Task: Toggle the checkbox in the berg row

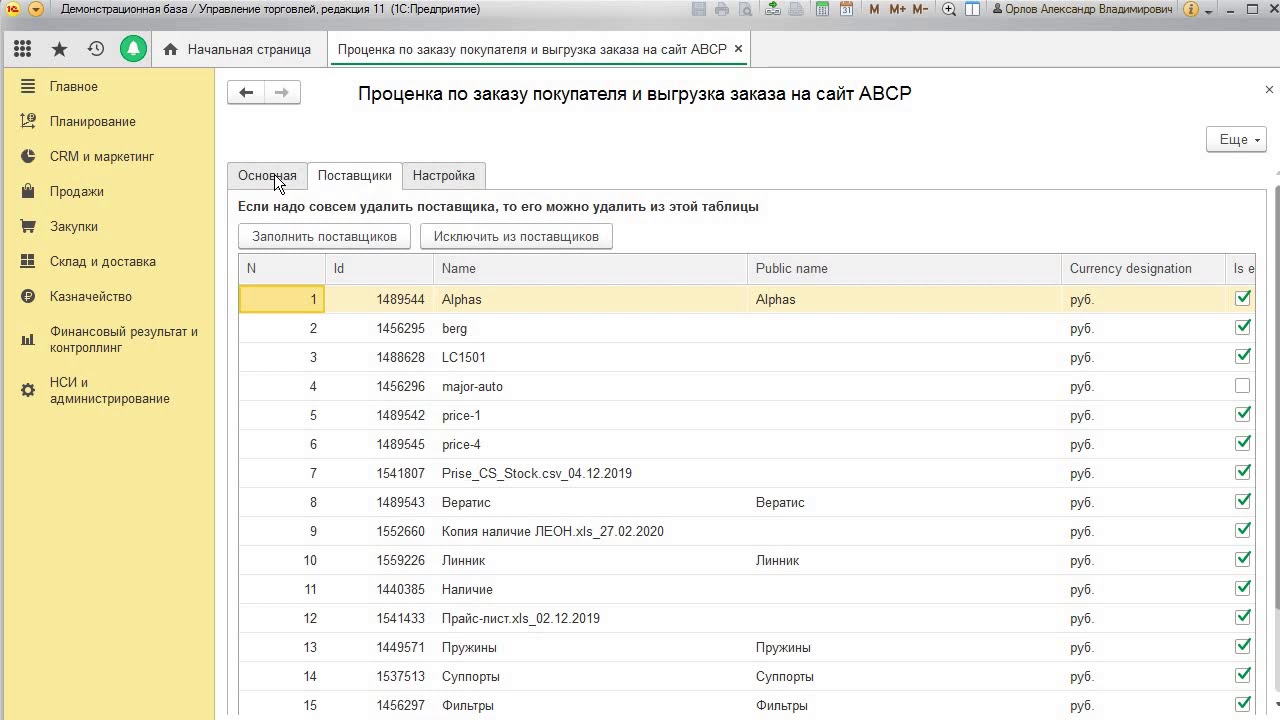Action: click(1243, 327)
